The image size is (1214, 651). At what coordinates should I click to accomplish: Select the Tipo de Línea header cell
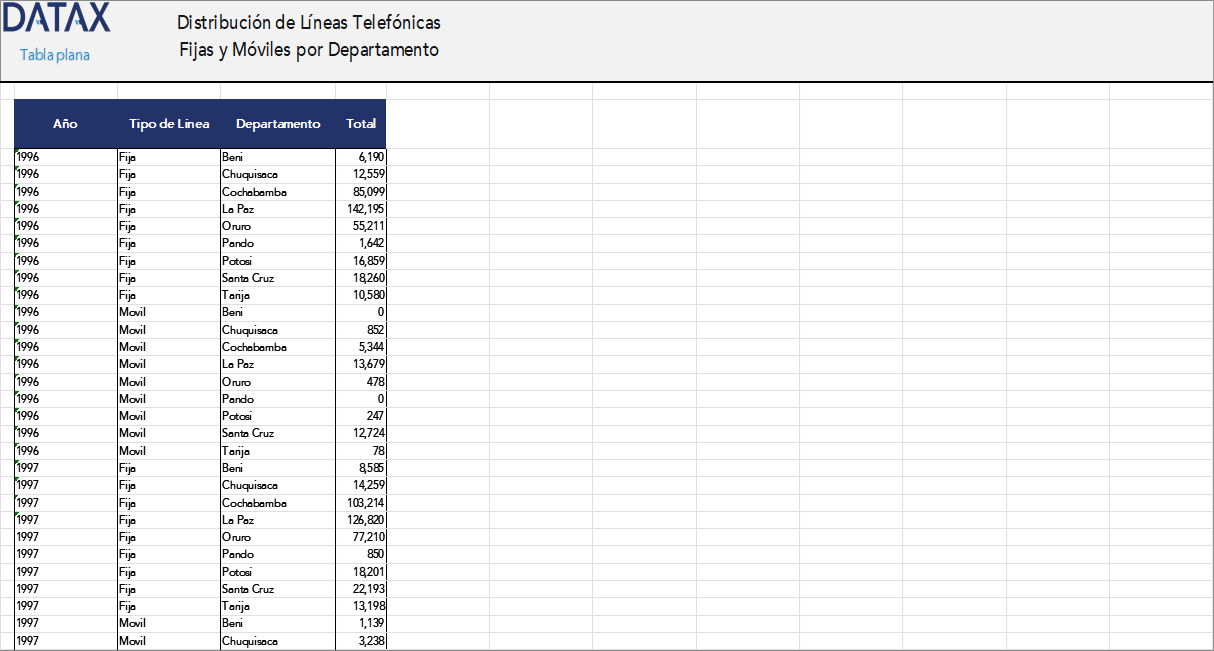coord(169,124)
